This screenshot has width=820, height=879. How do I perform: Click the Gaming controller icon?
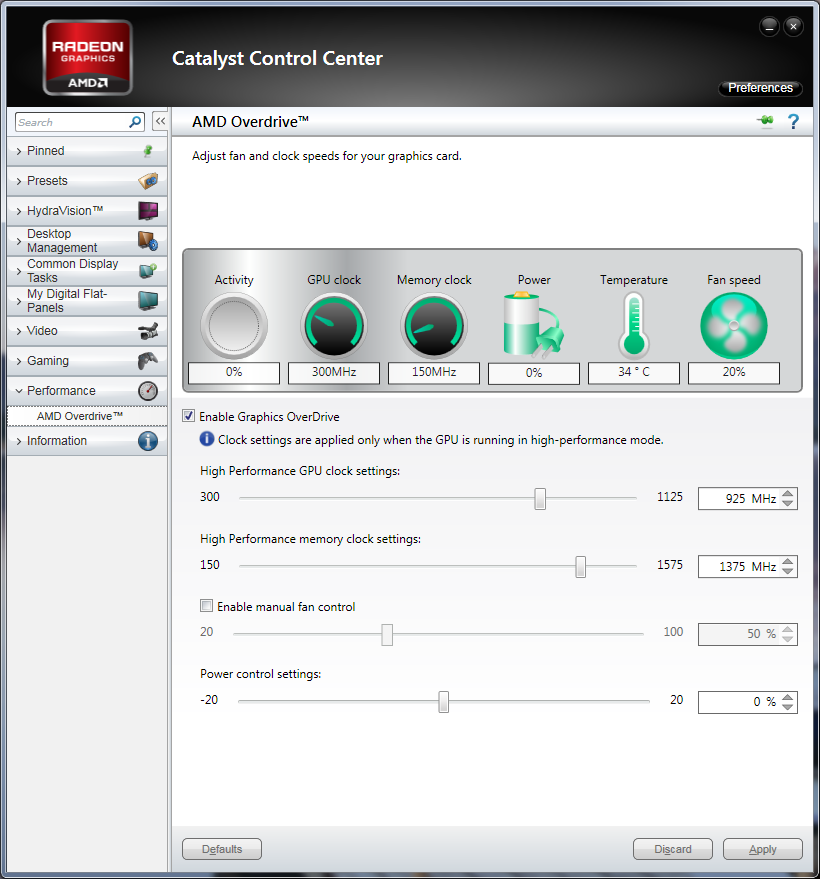pos(148,360)
